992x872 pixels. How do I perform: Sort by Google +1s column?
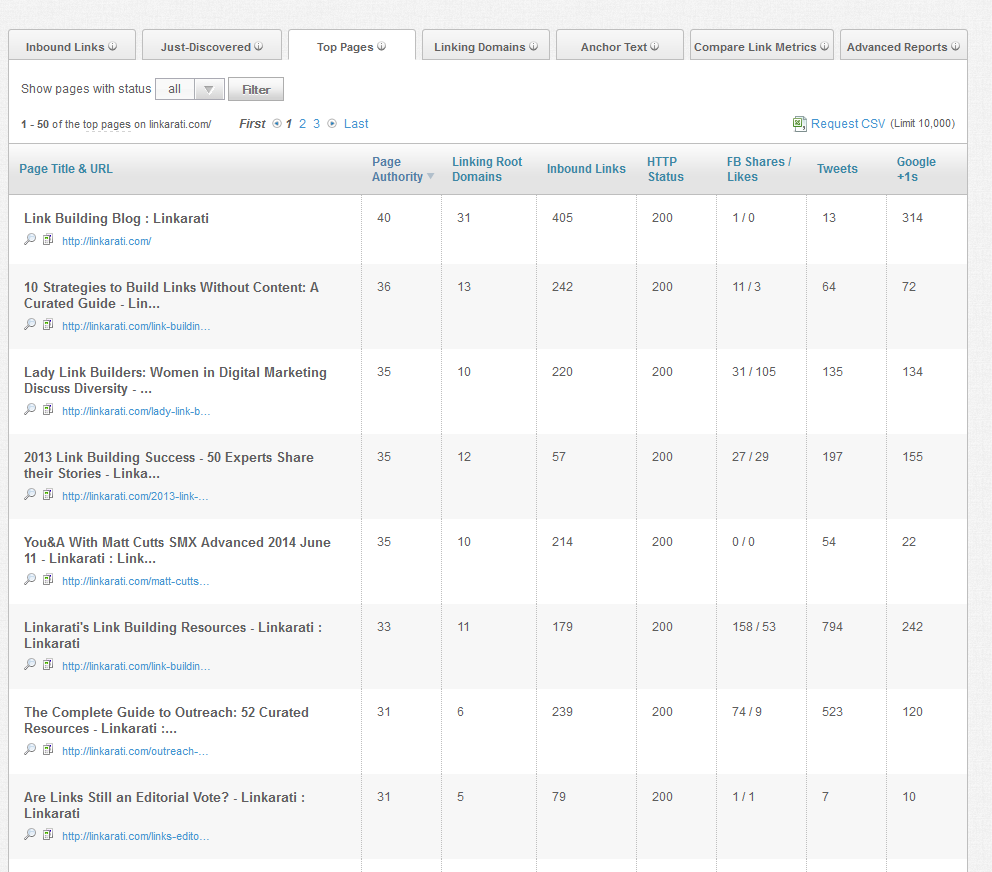(916, 169)
